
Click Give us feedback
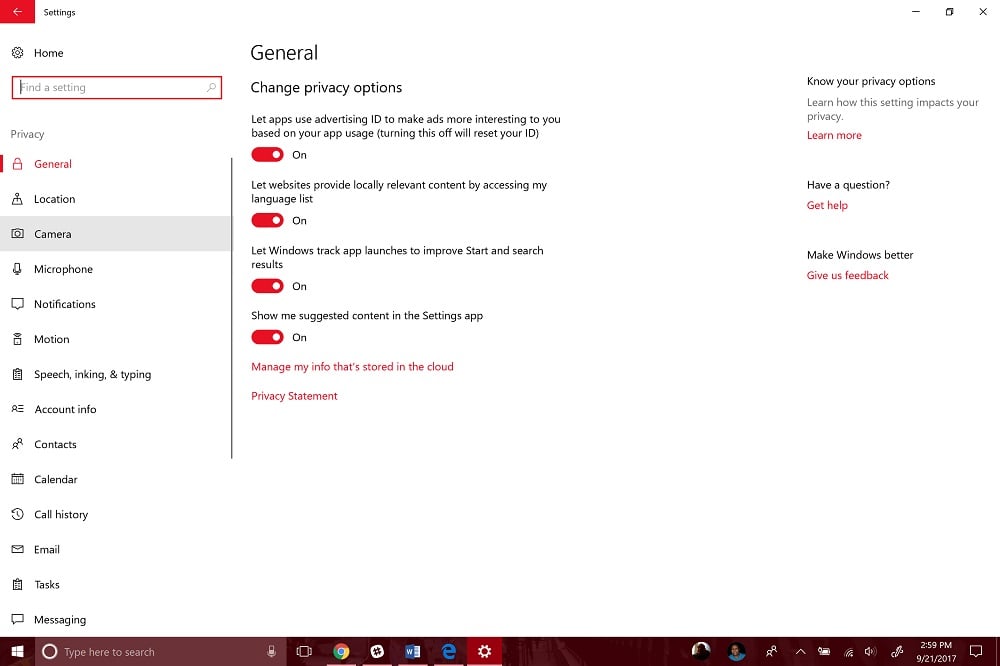(x=847, y=275)
